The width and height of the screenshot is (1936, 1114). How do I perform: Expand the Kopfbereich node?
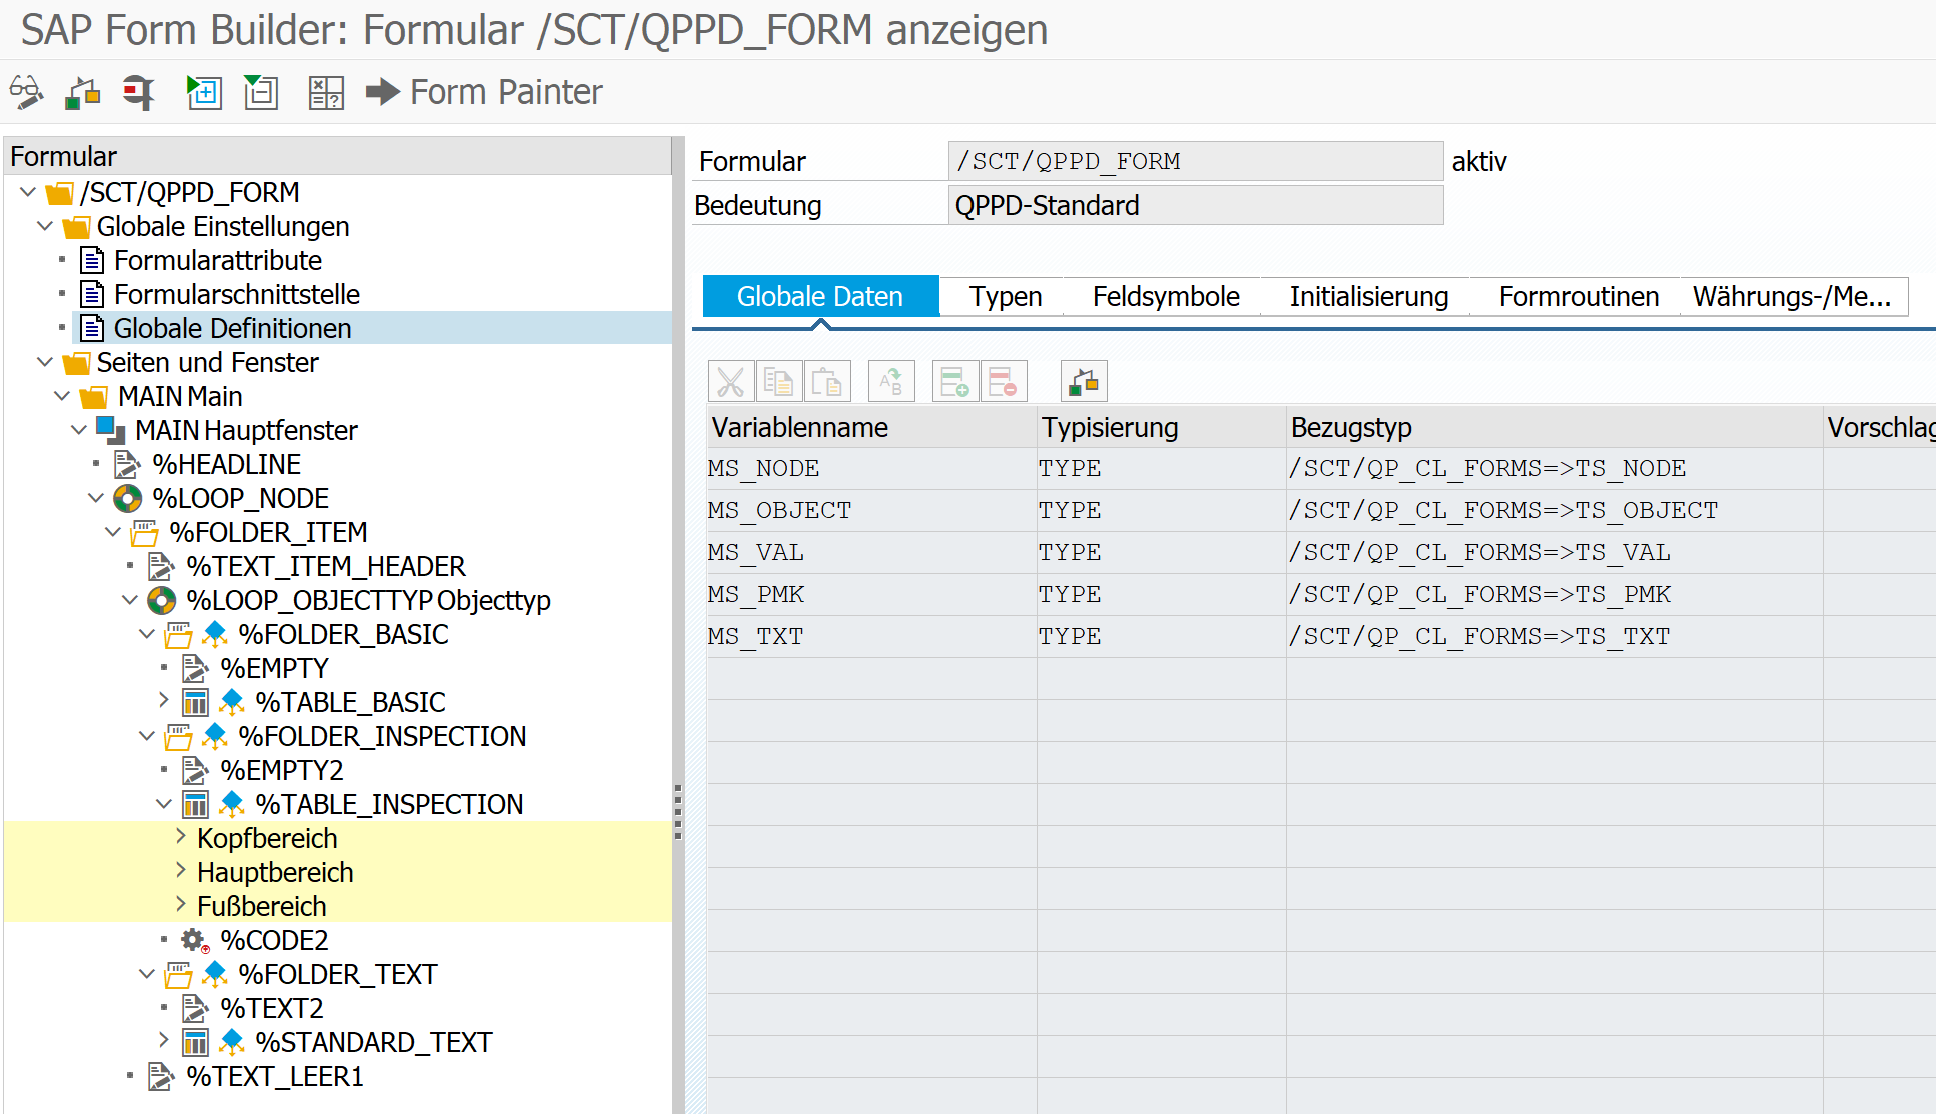coord(181,837)
